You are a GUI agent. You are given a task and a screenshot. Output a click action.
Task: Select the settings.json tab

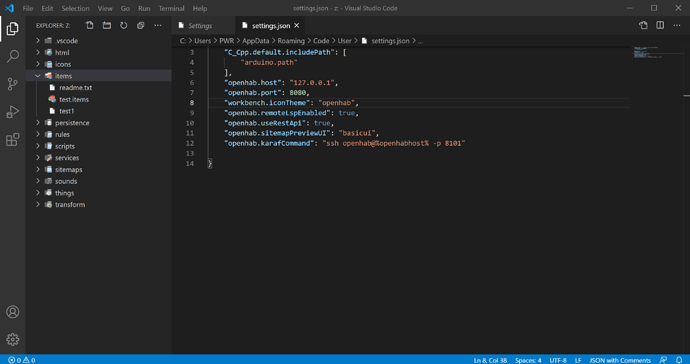(271, 26)
